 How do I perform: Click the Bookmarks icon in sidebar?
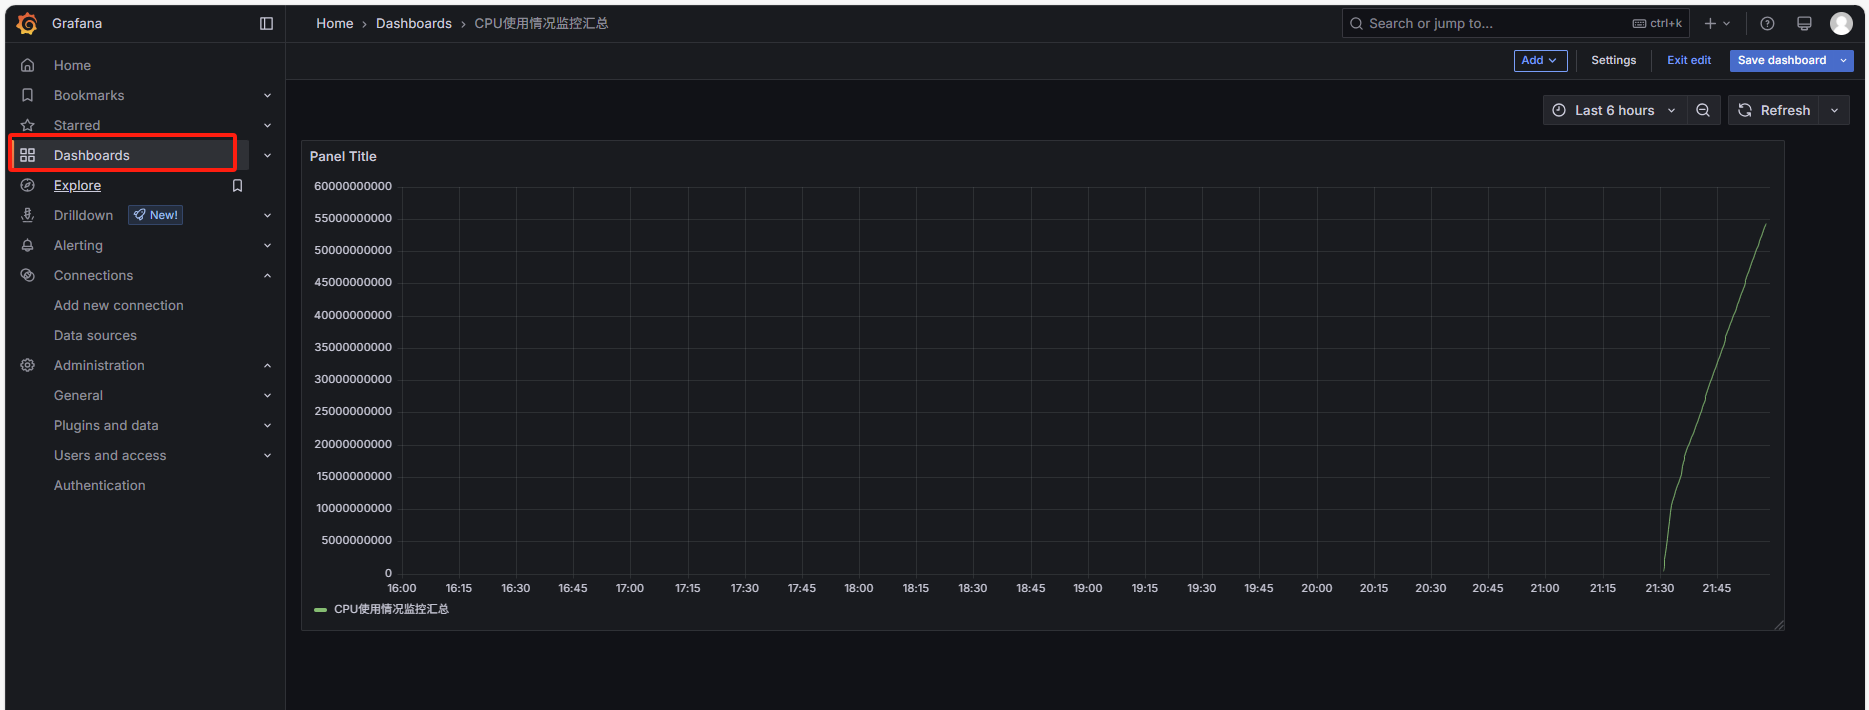click(28, 95)
